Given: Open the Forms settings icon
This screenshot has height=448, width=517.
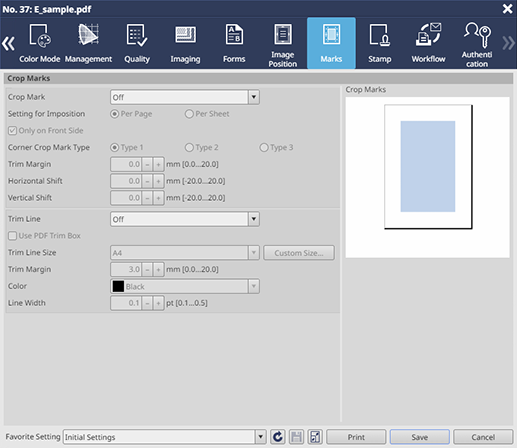Looking at the screenshot, I should [x=234, y=34].
